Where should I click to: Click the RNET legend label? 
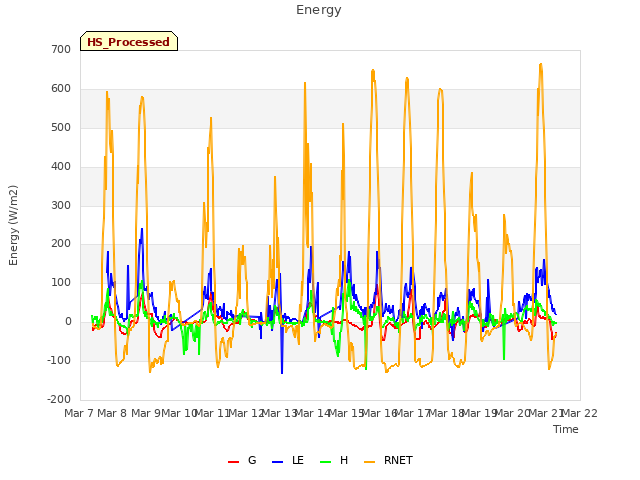398,460
